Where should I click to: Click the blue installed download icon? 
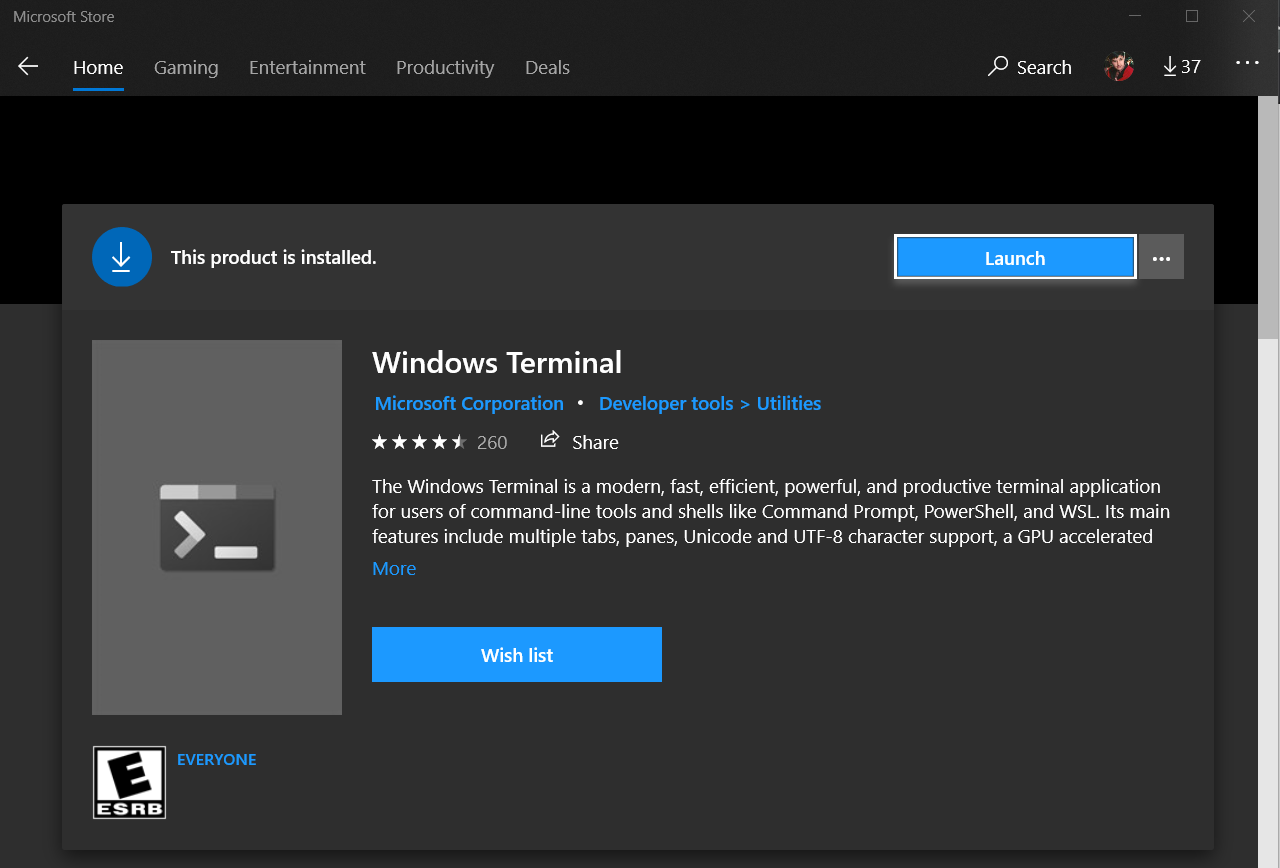121,257
